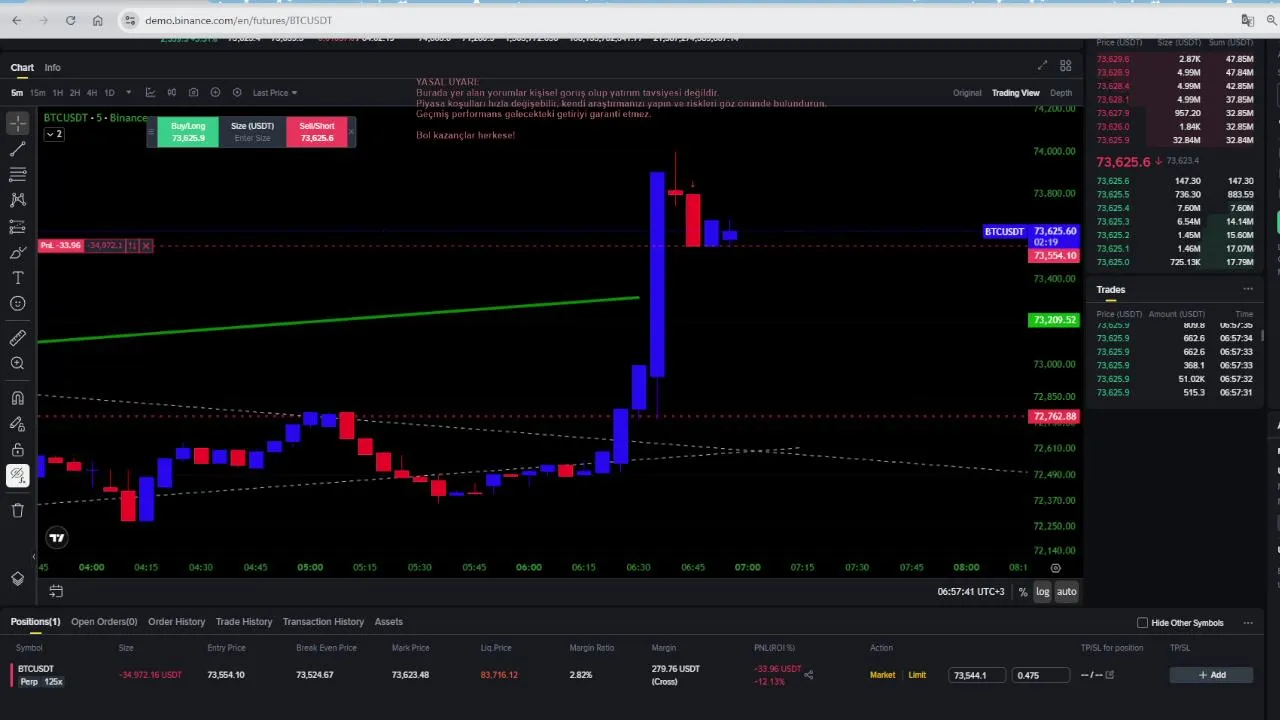The image size is (1280, 720).
Task: Open the chart indicators icon in toolbar
Action: [150, 93]
